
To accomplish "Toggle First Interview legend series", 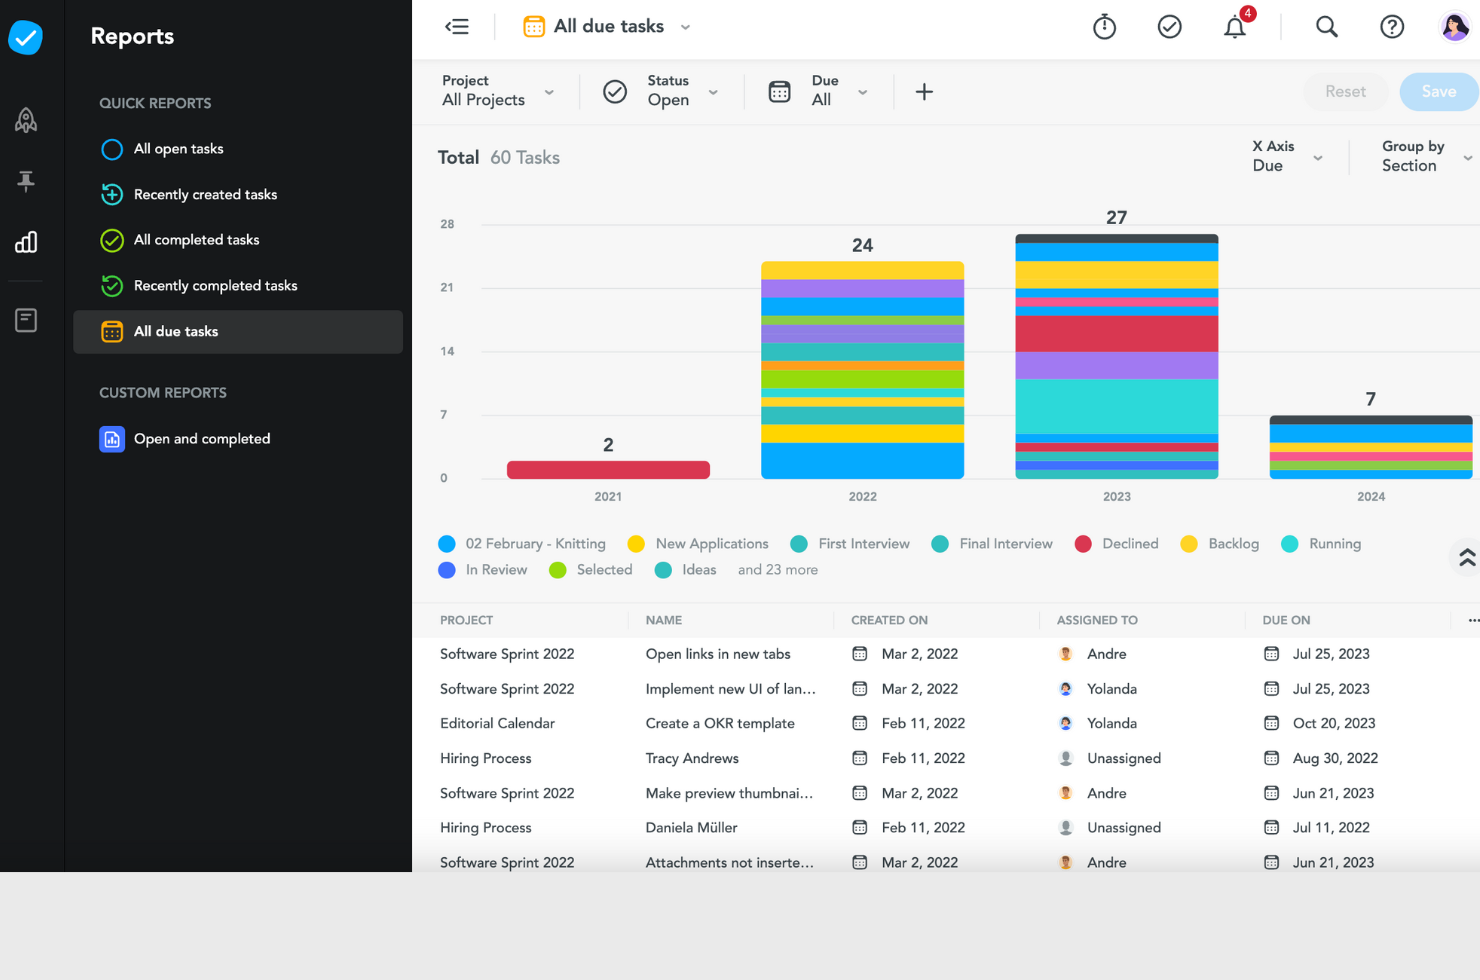I will tap(850, 544).
